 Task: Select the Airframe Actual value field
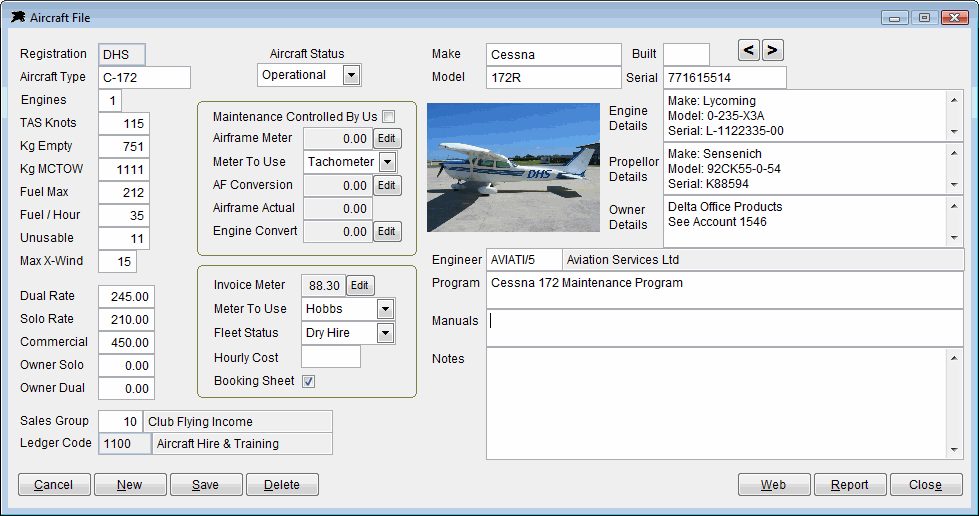point(338,209)
